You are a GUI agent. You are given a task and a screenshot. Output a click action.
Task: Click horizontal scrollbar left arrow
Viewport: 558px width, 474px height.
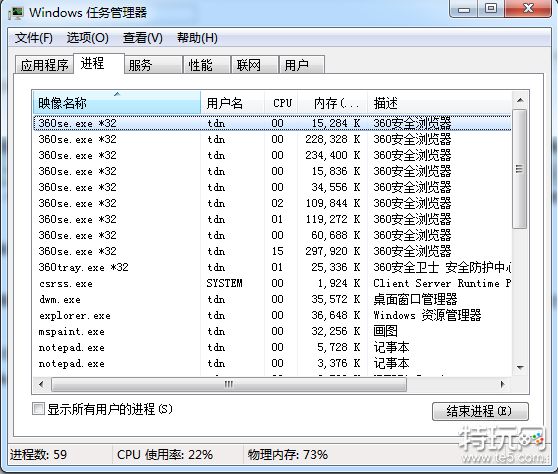tap(42, 384)
